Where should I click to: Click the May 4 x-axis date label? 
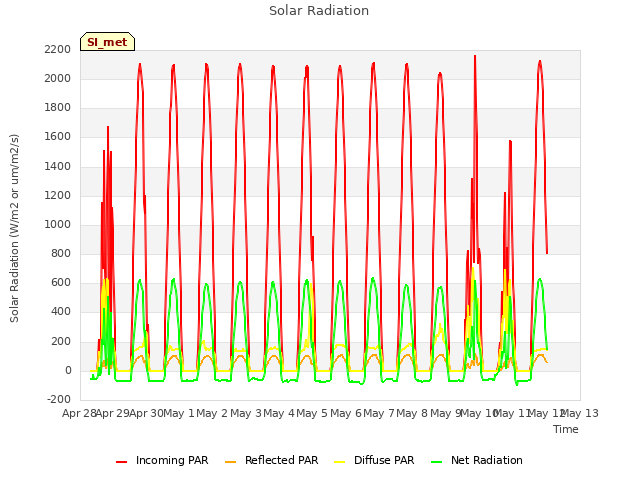pyautogui.click(x=279, y=413)
